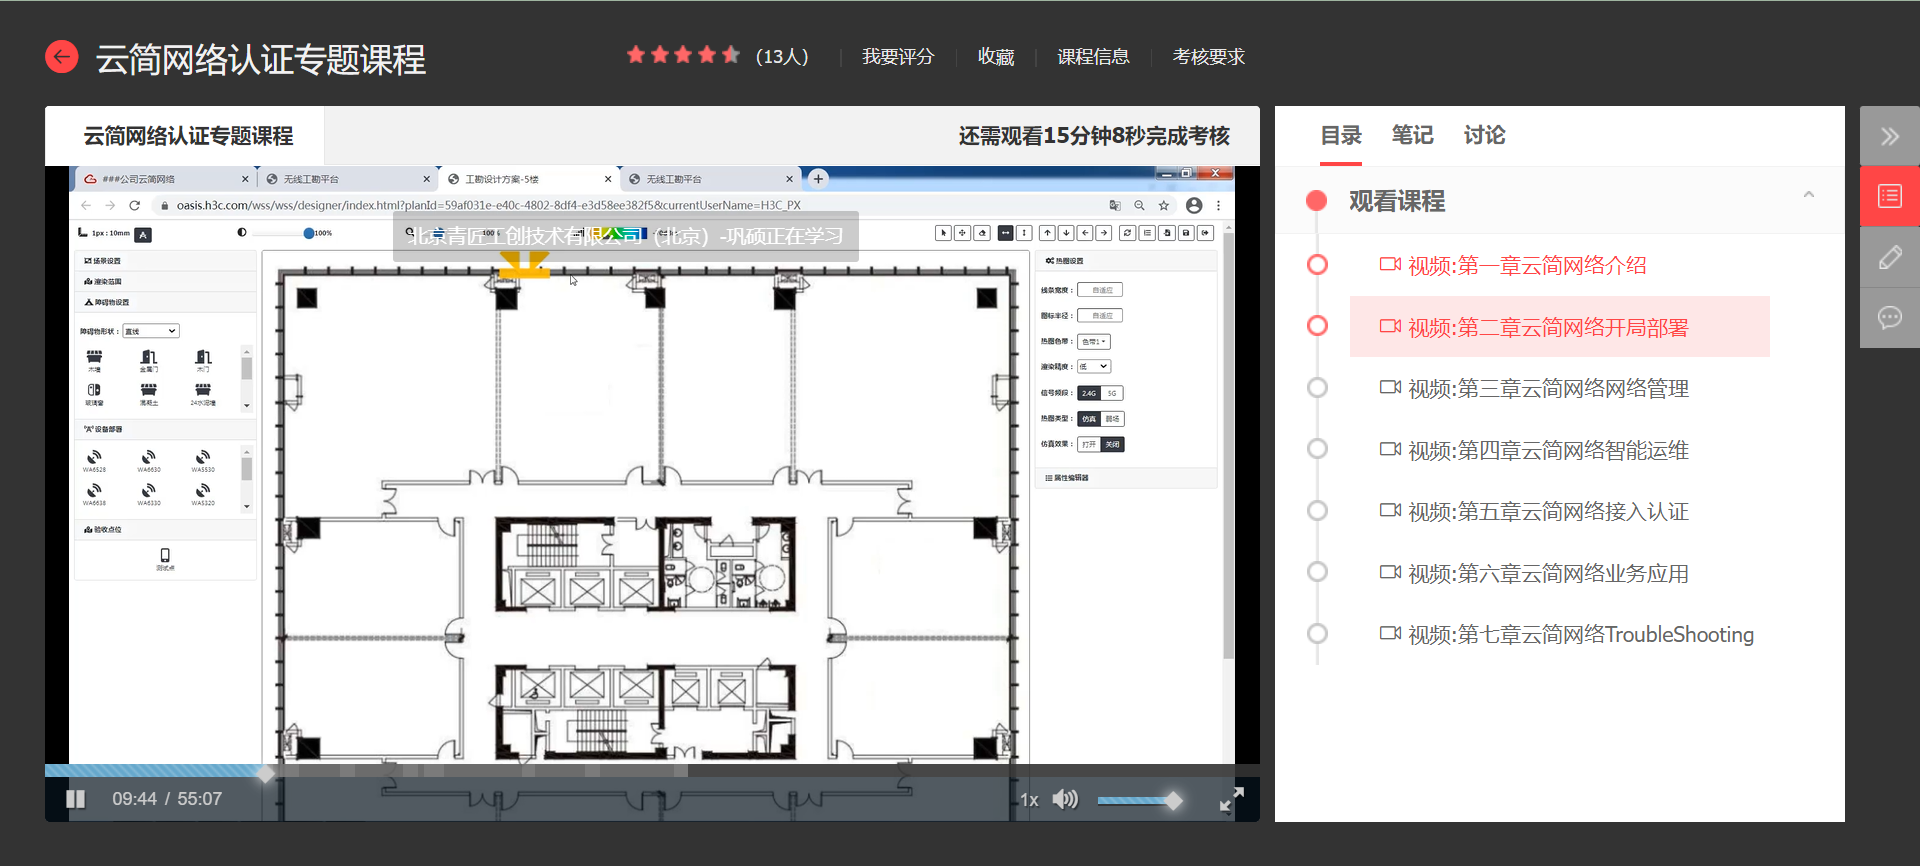Open the 障碍物形状 dropdown
1920x866 pixels.
coord(151,331)
